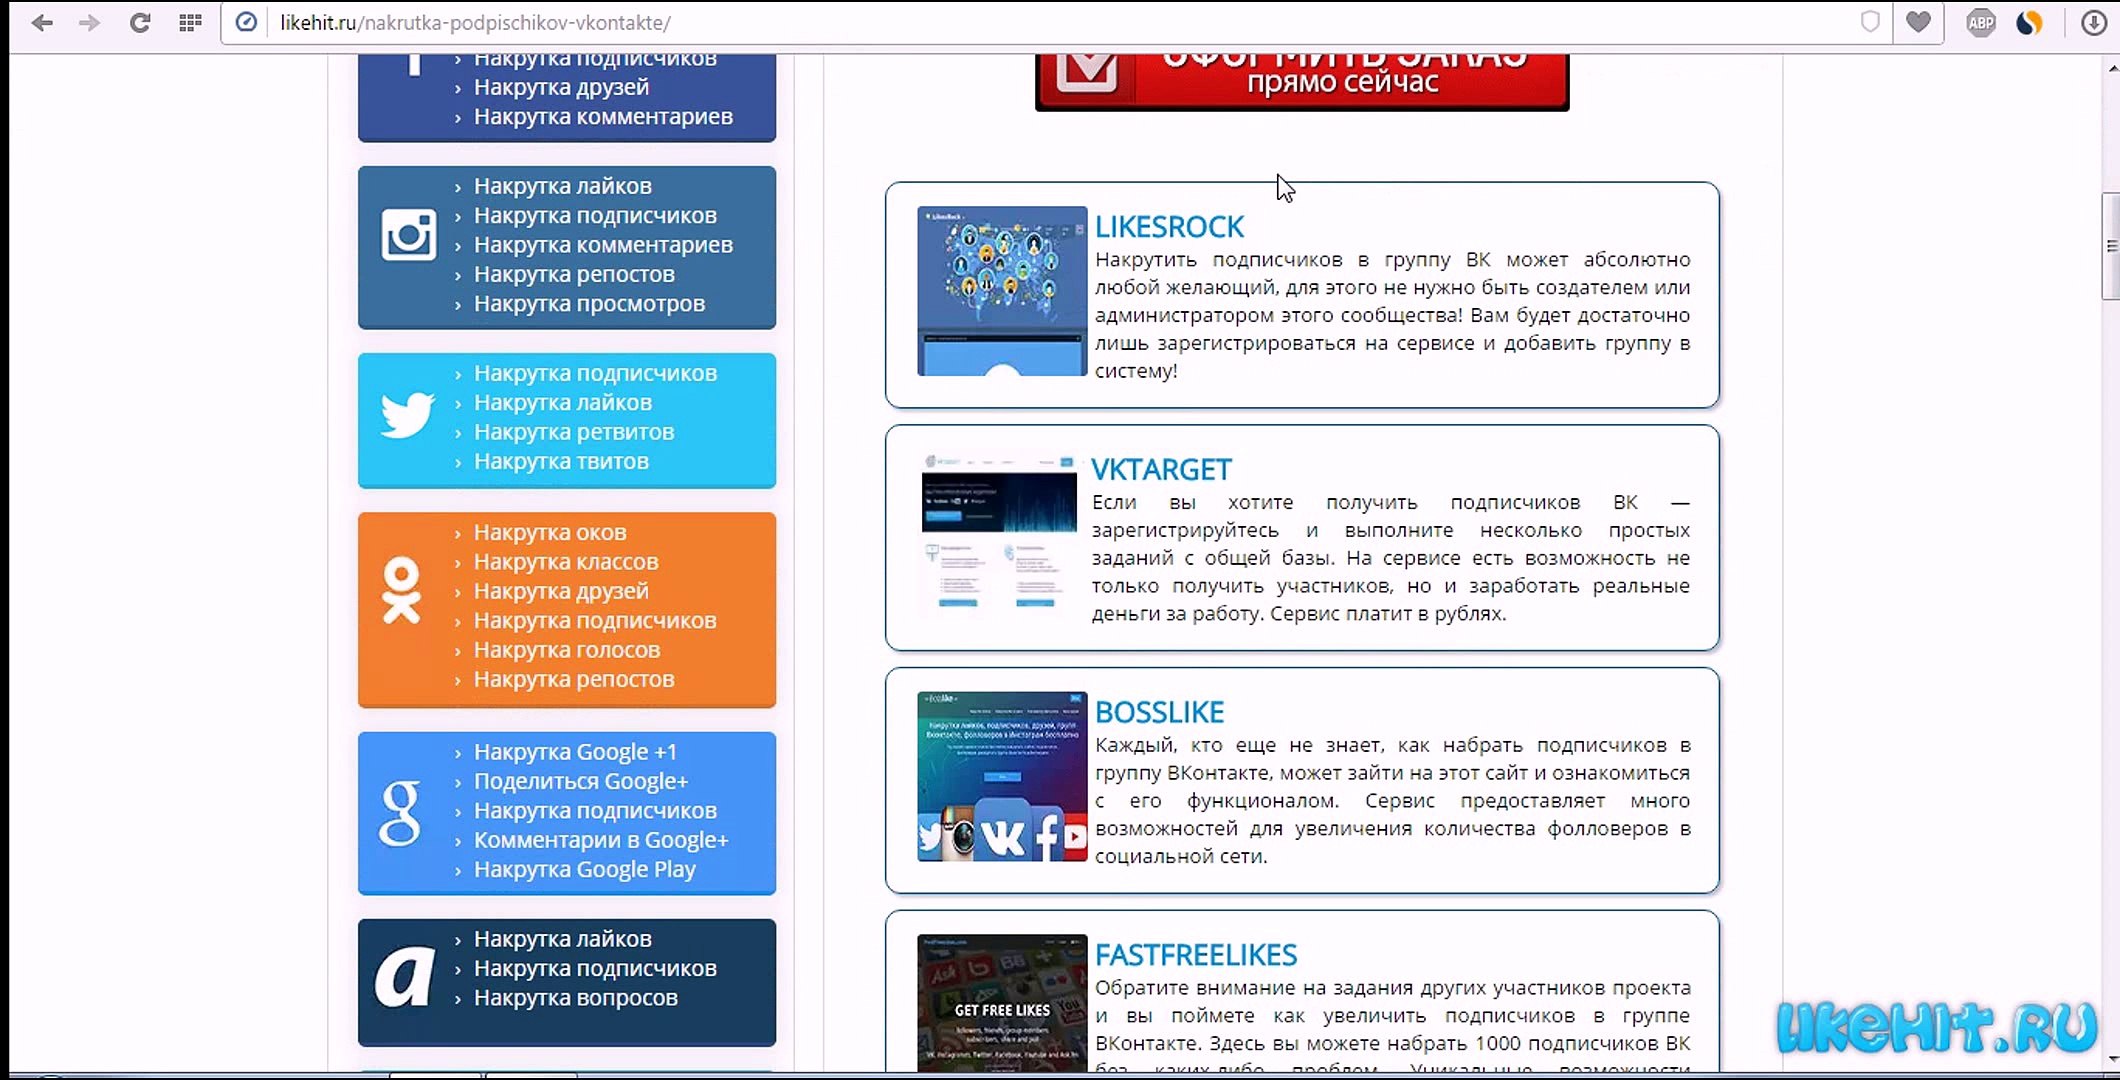2120x1080 pixels.
Task: Open Instagram 'Накрутка подписчиков' link
Action: 595,216
